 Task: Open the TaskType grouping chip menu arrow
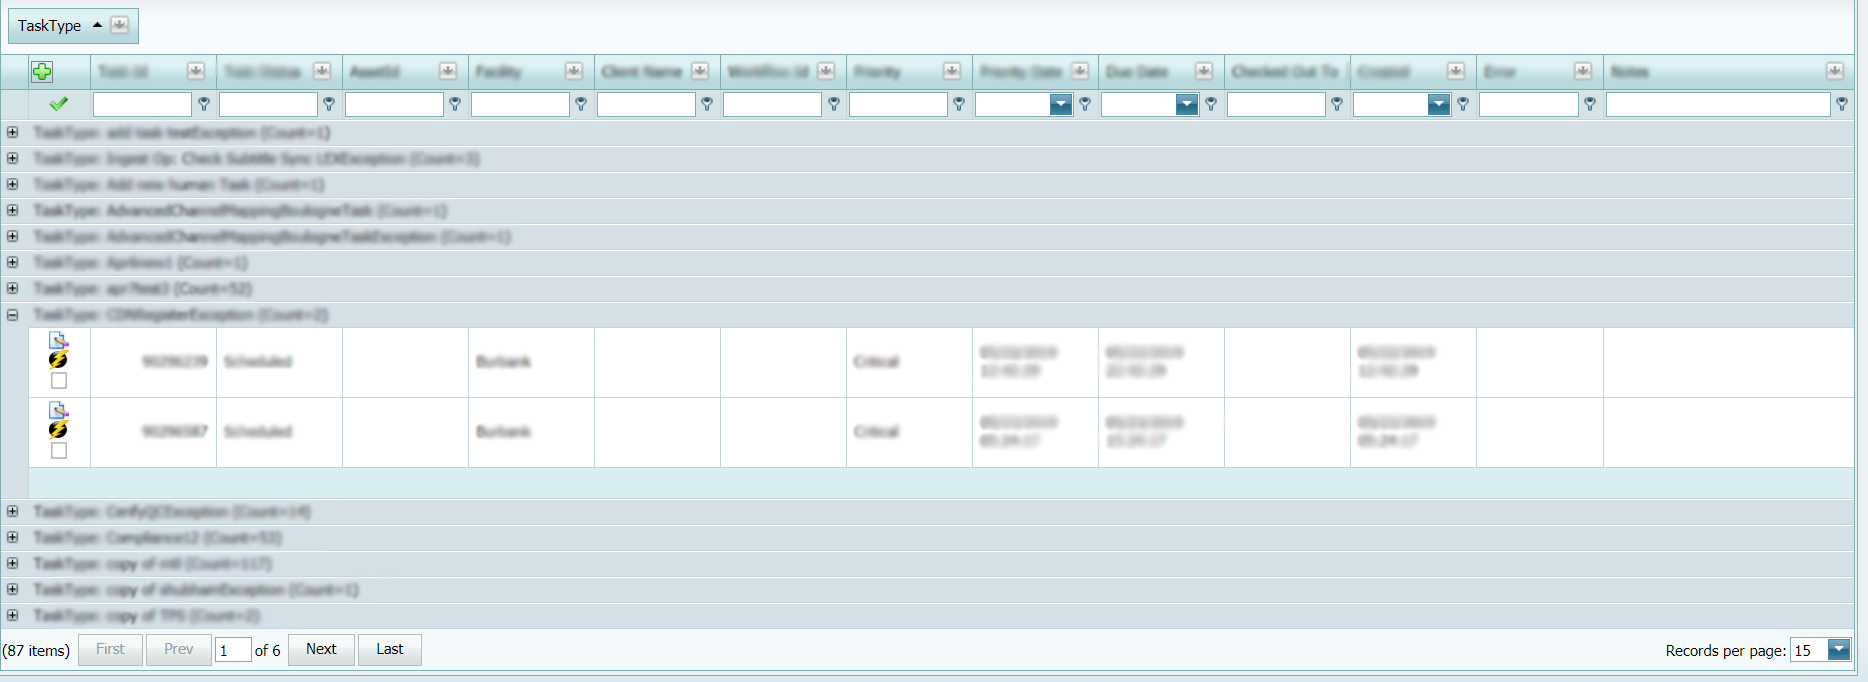[x=119, y=25]
